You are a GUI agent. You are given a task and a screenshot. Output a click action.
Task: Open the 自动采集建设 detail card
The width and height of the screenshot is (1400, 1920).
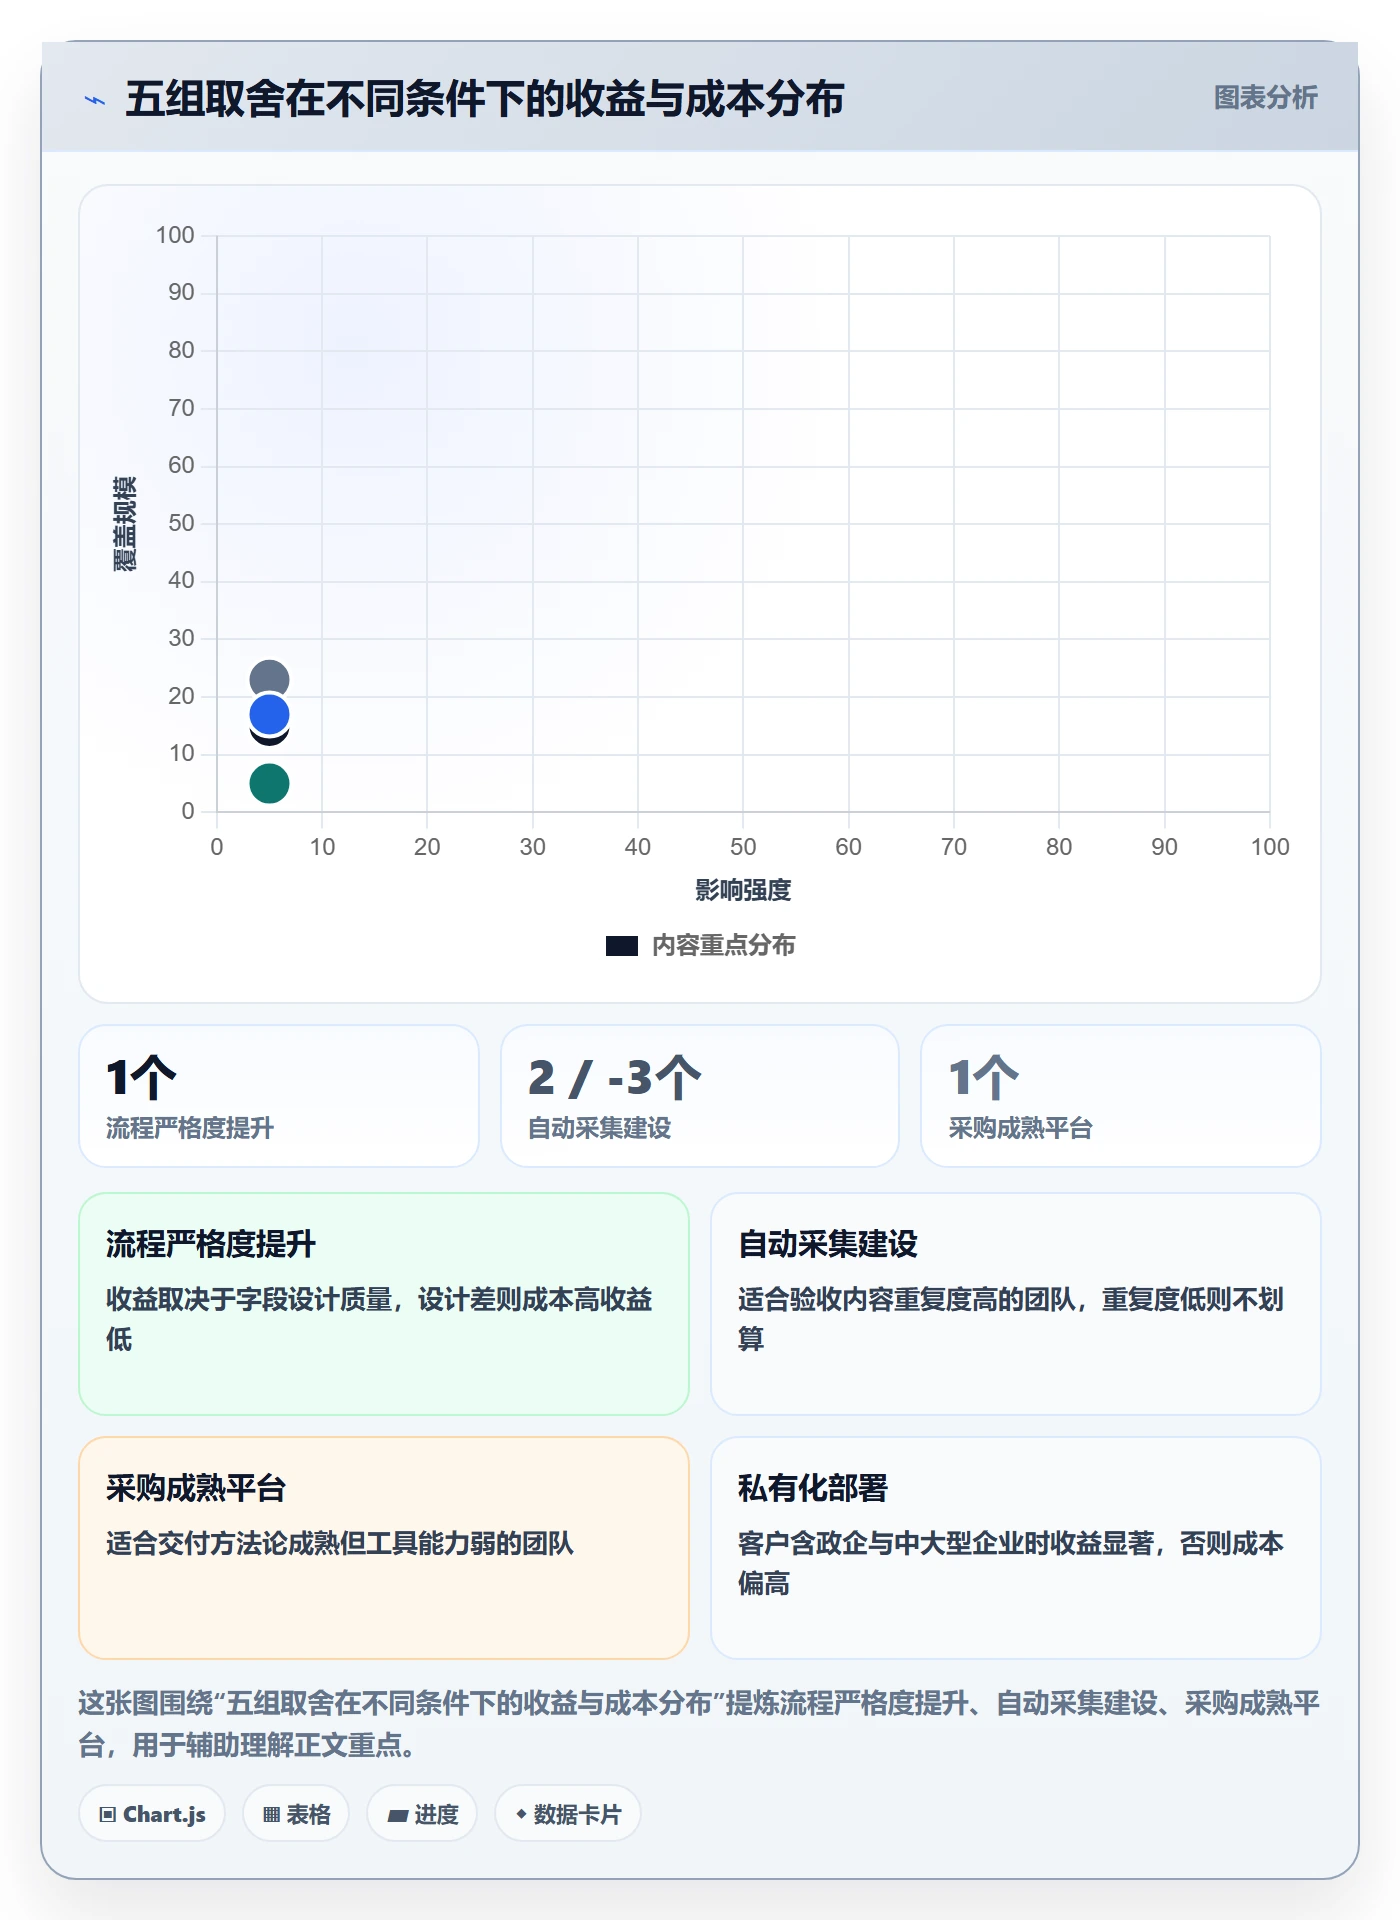(1016, 1304)
